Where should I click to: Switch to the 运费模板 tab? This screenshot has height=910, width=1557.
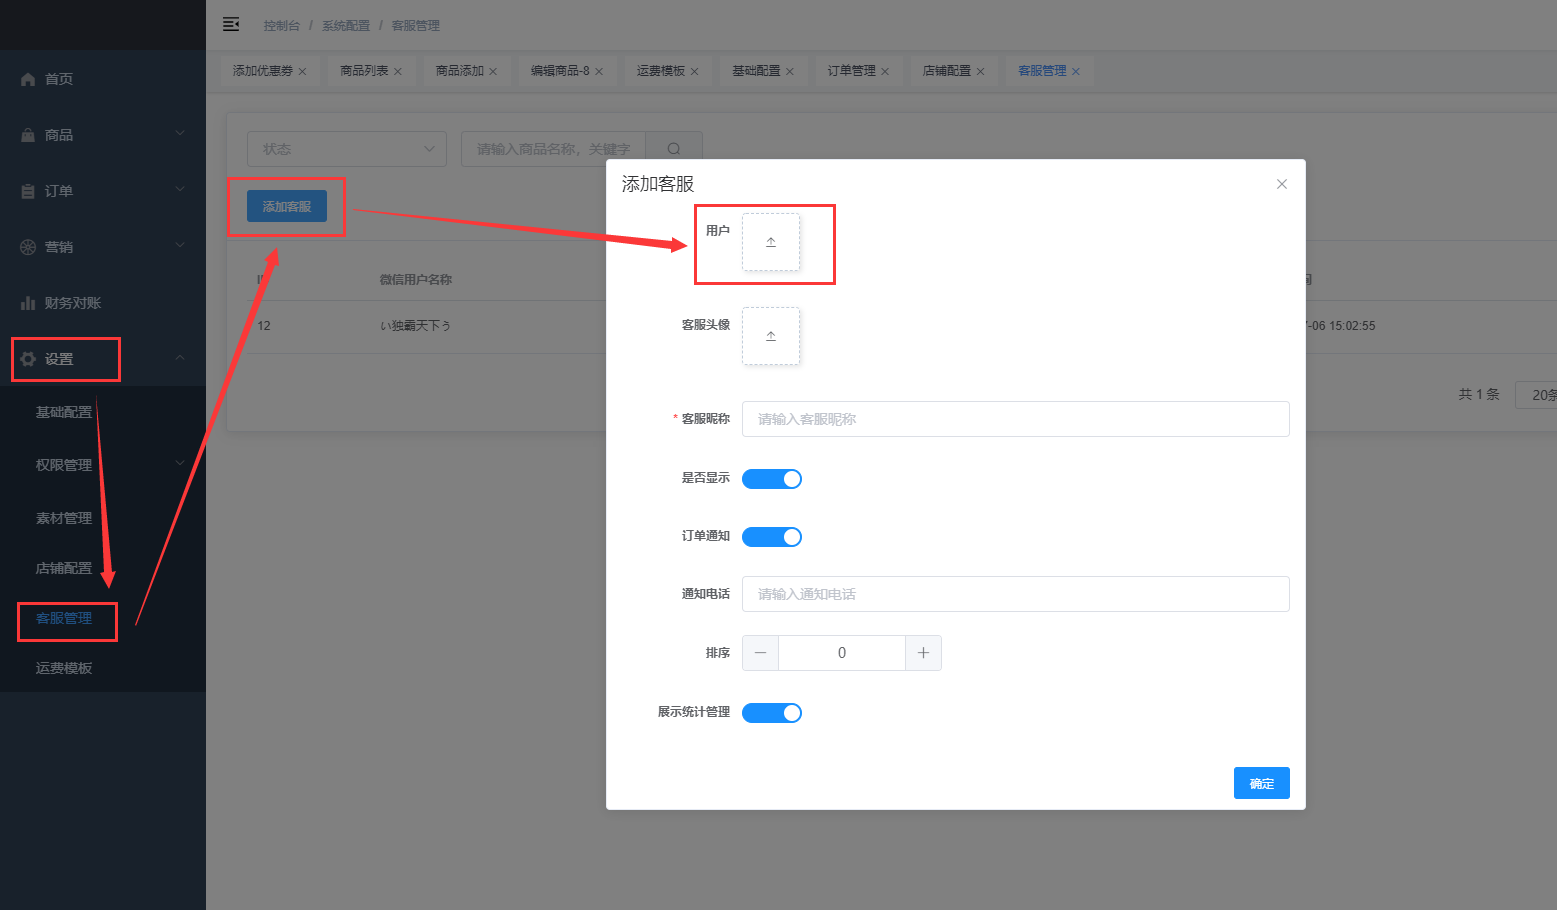[661, 71]
